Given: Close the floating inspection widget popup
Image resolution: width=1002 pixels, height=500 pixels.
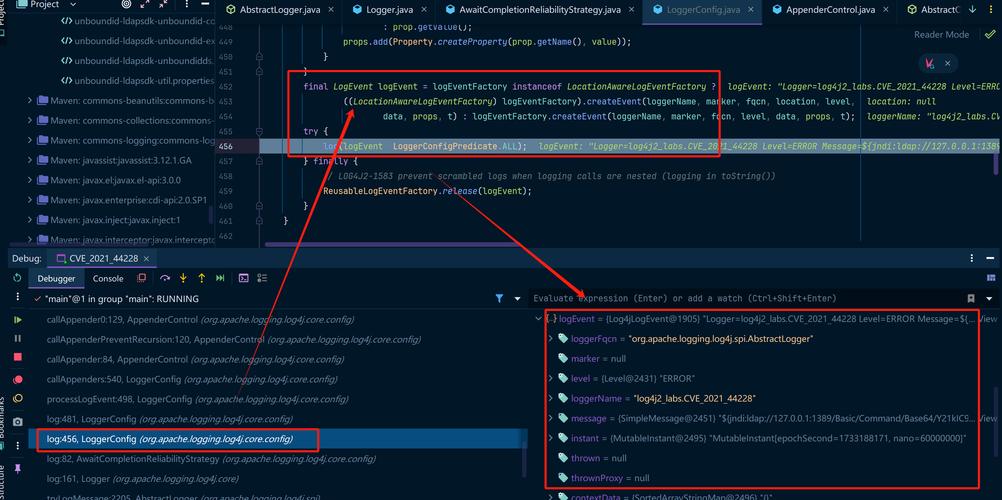Looking at the screenshot, I should (948, 63).
